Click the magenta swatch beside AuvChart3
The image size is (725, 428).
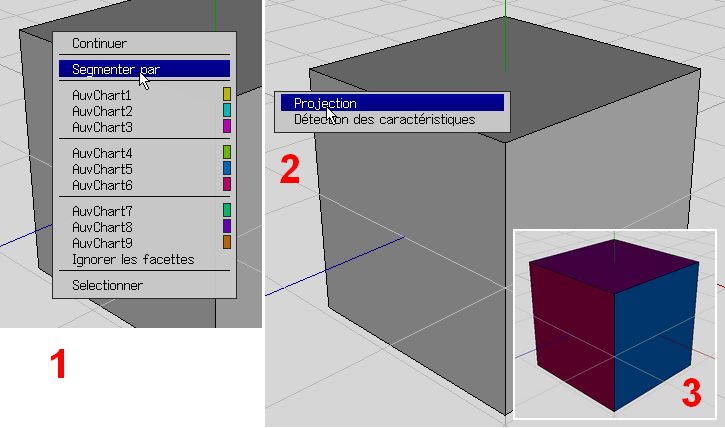pos(227,126)
